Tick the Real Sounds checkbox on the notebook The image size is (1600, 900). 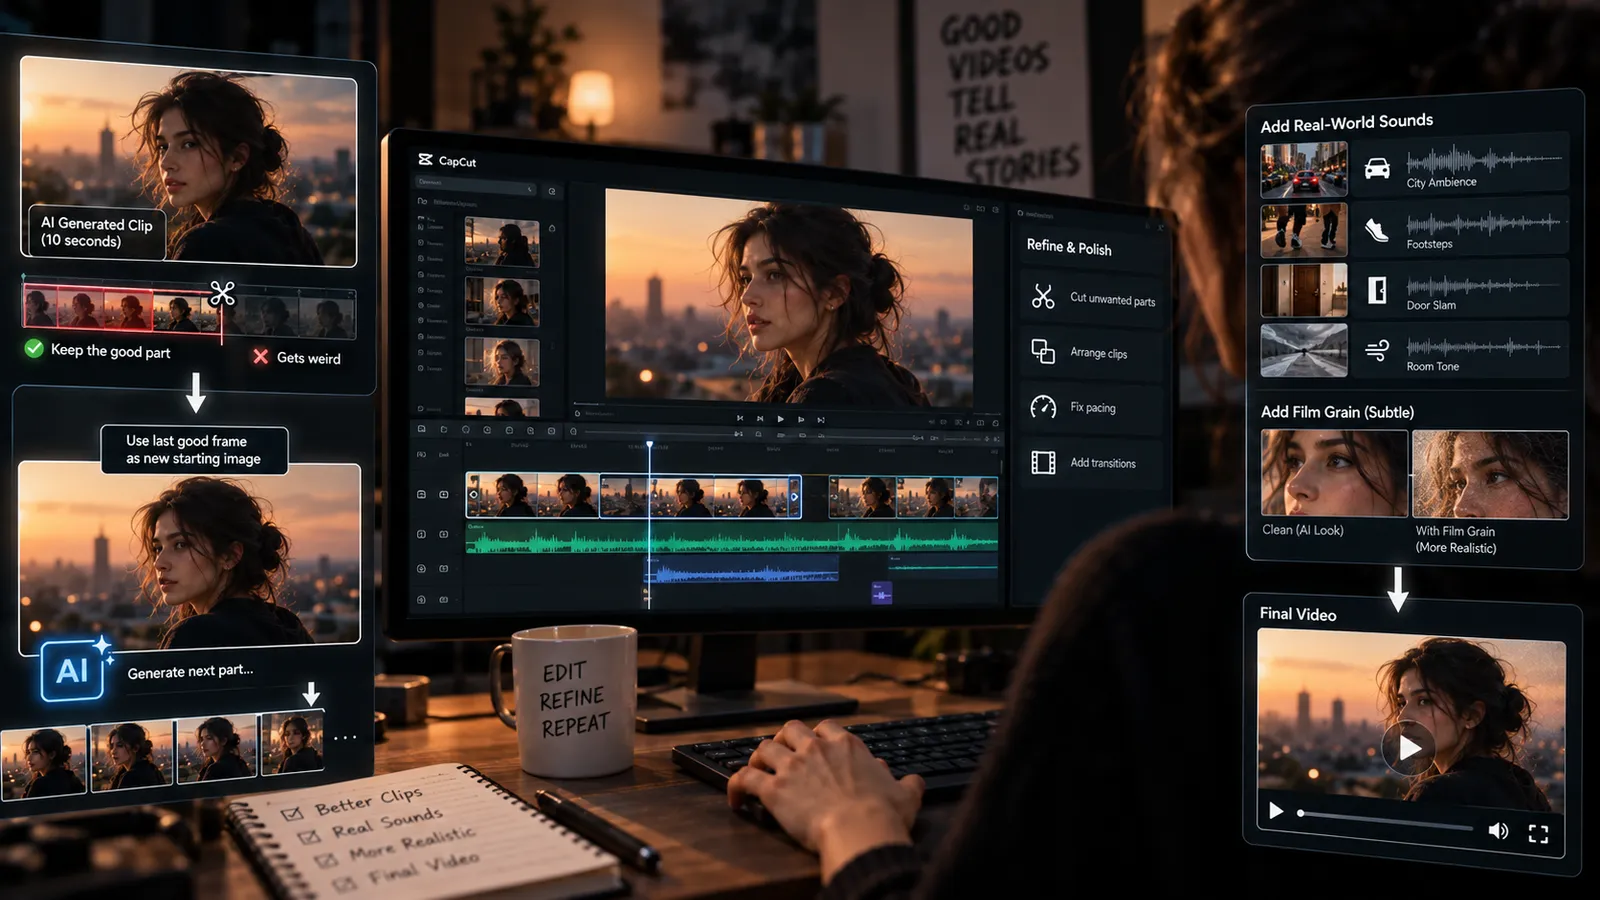pos(309,837)
